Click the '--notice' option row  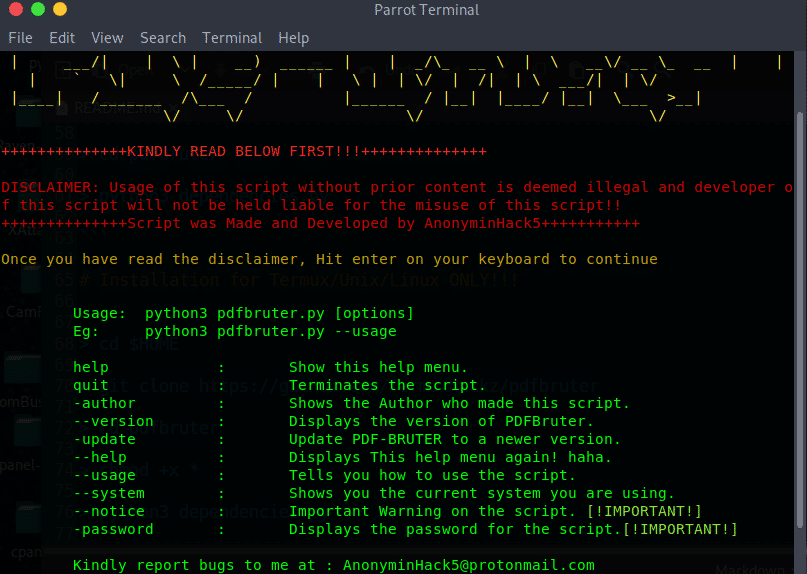[388, 512]
